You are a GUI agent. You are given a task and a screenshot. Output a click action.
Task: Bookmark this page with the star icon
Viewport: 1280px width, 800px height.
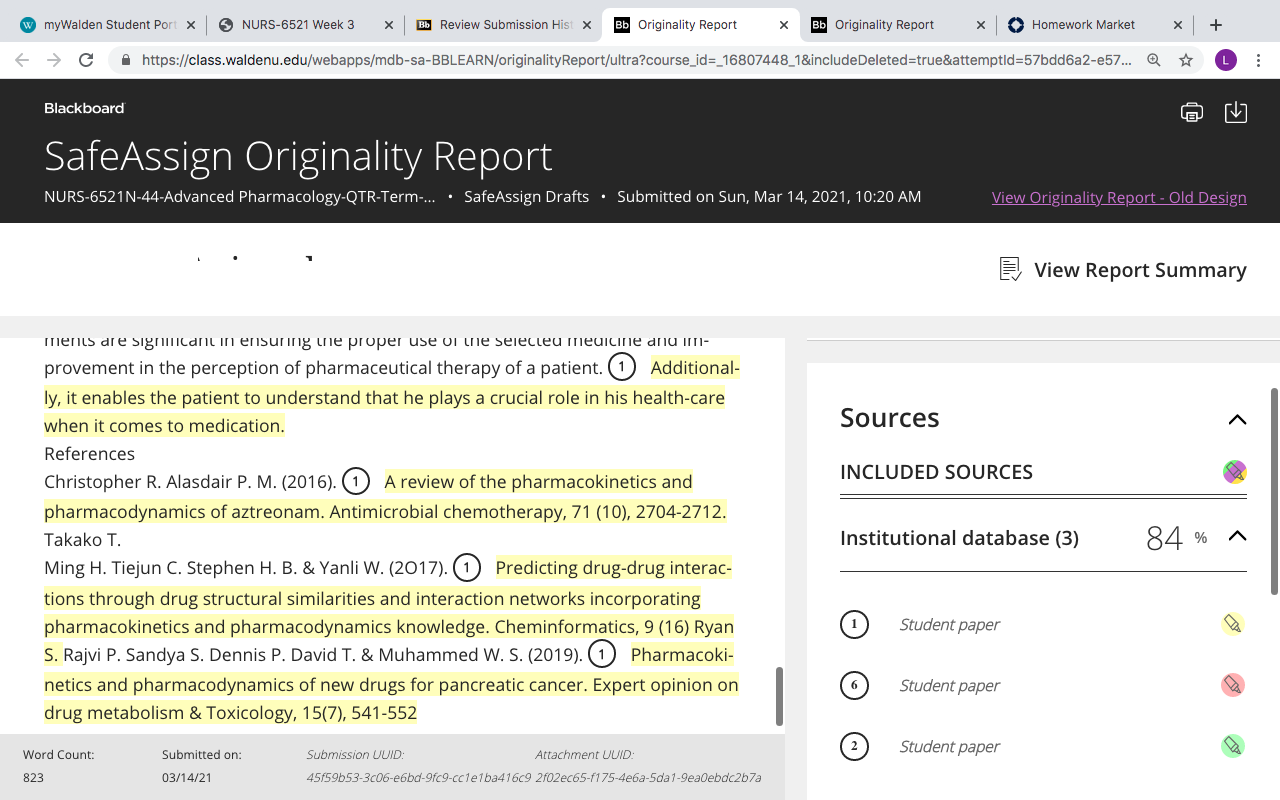(x=1186, y=60)
